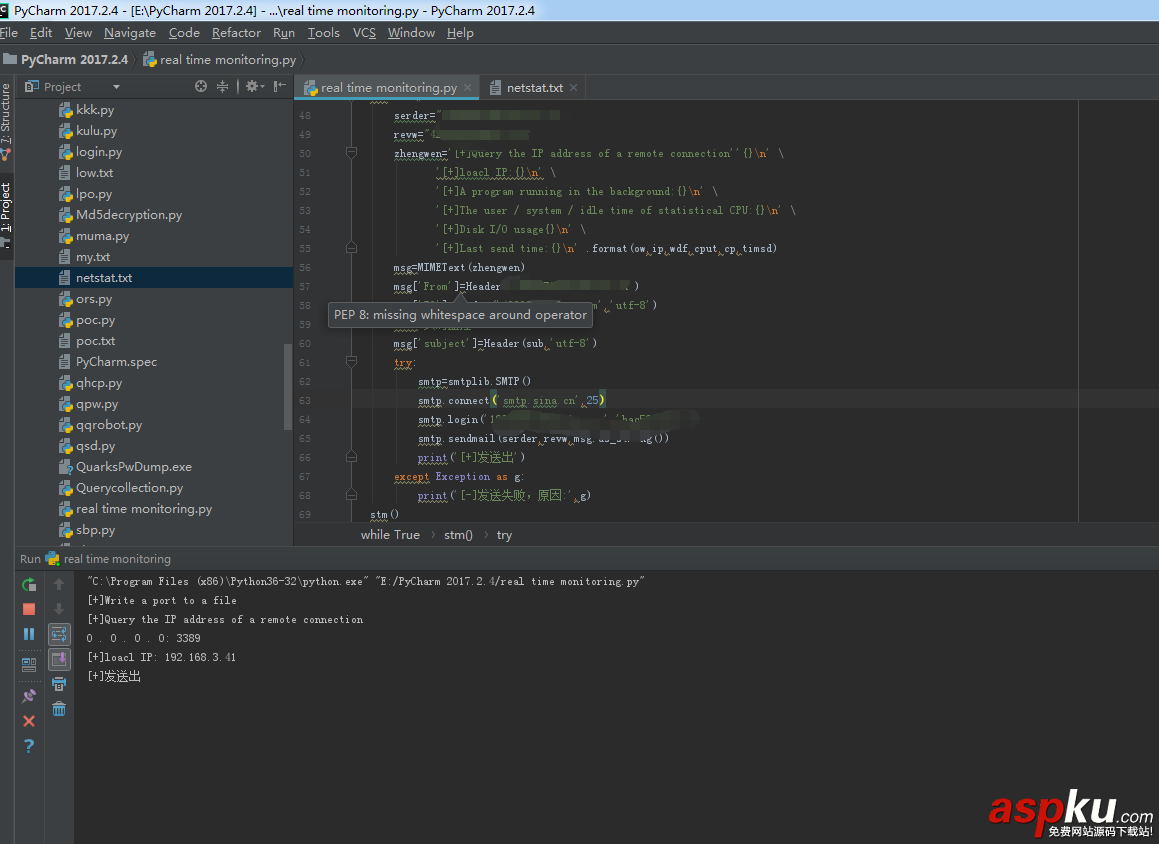Click '[+]loacl IP: 192.168.3.41' console line
This screenshot has width=1159, height=844.
point(161,657)
